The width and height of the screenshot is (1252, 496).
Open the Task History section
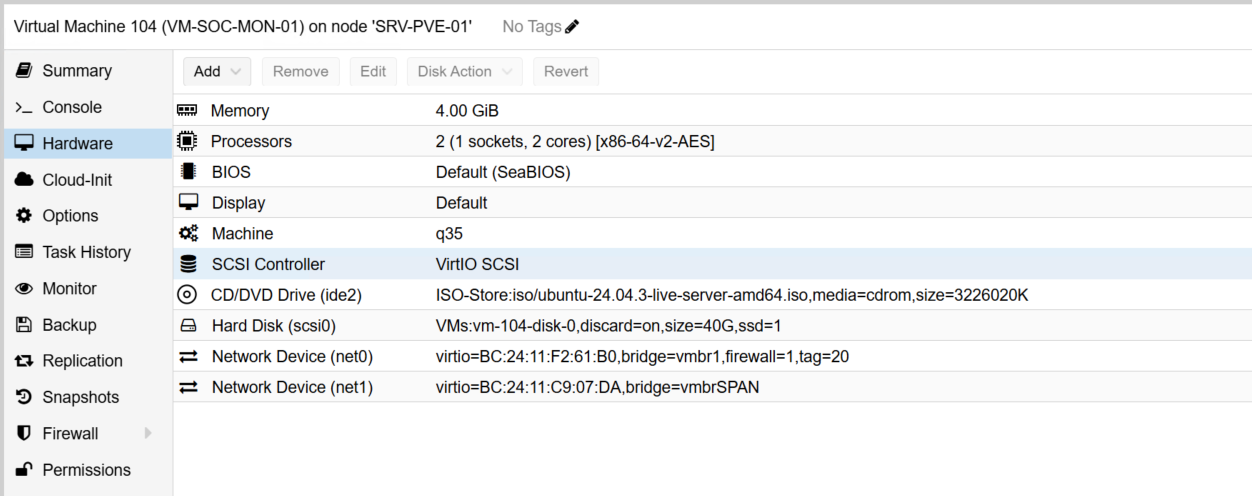pyautogui.click(x=86, y=252)
